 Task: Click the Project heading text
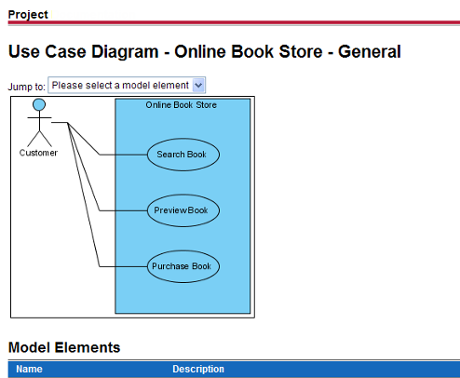pos(28,15)
